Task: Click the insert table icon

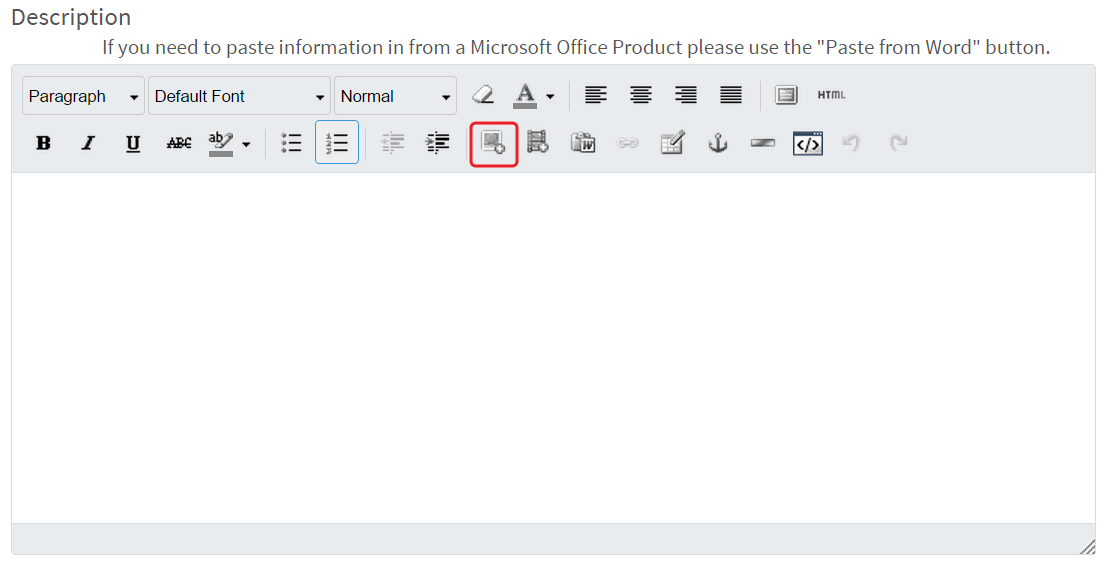Action: pyautogui.click(x=672, y=143)
